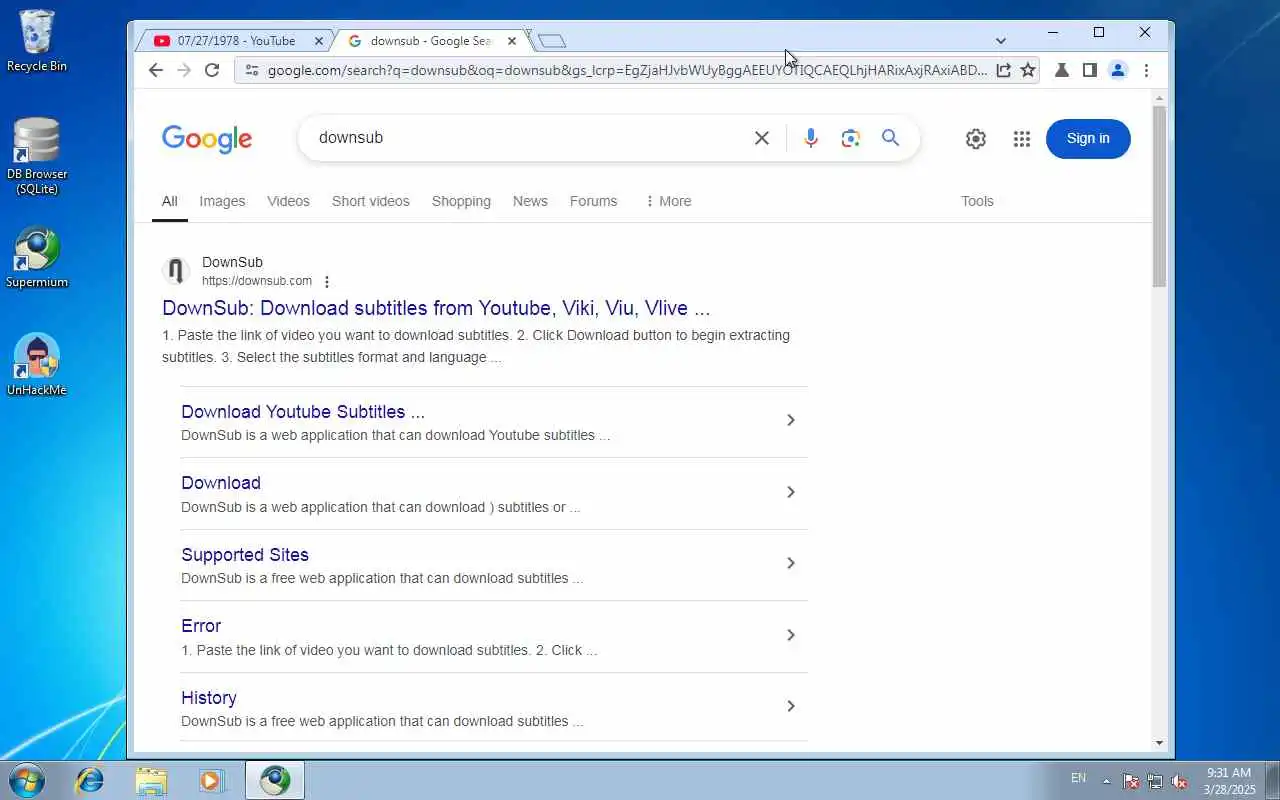Open the browser side panel icon
Screen dimensions: 1280x800
tap(1090, 70)
